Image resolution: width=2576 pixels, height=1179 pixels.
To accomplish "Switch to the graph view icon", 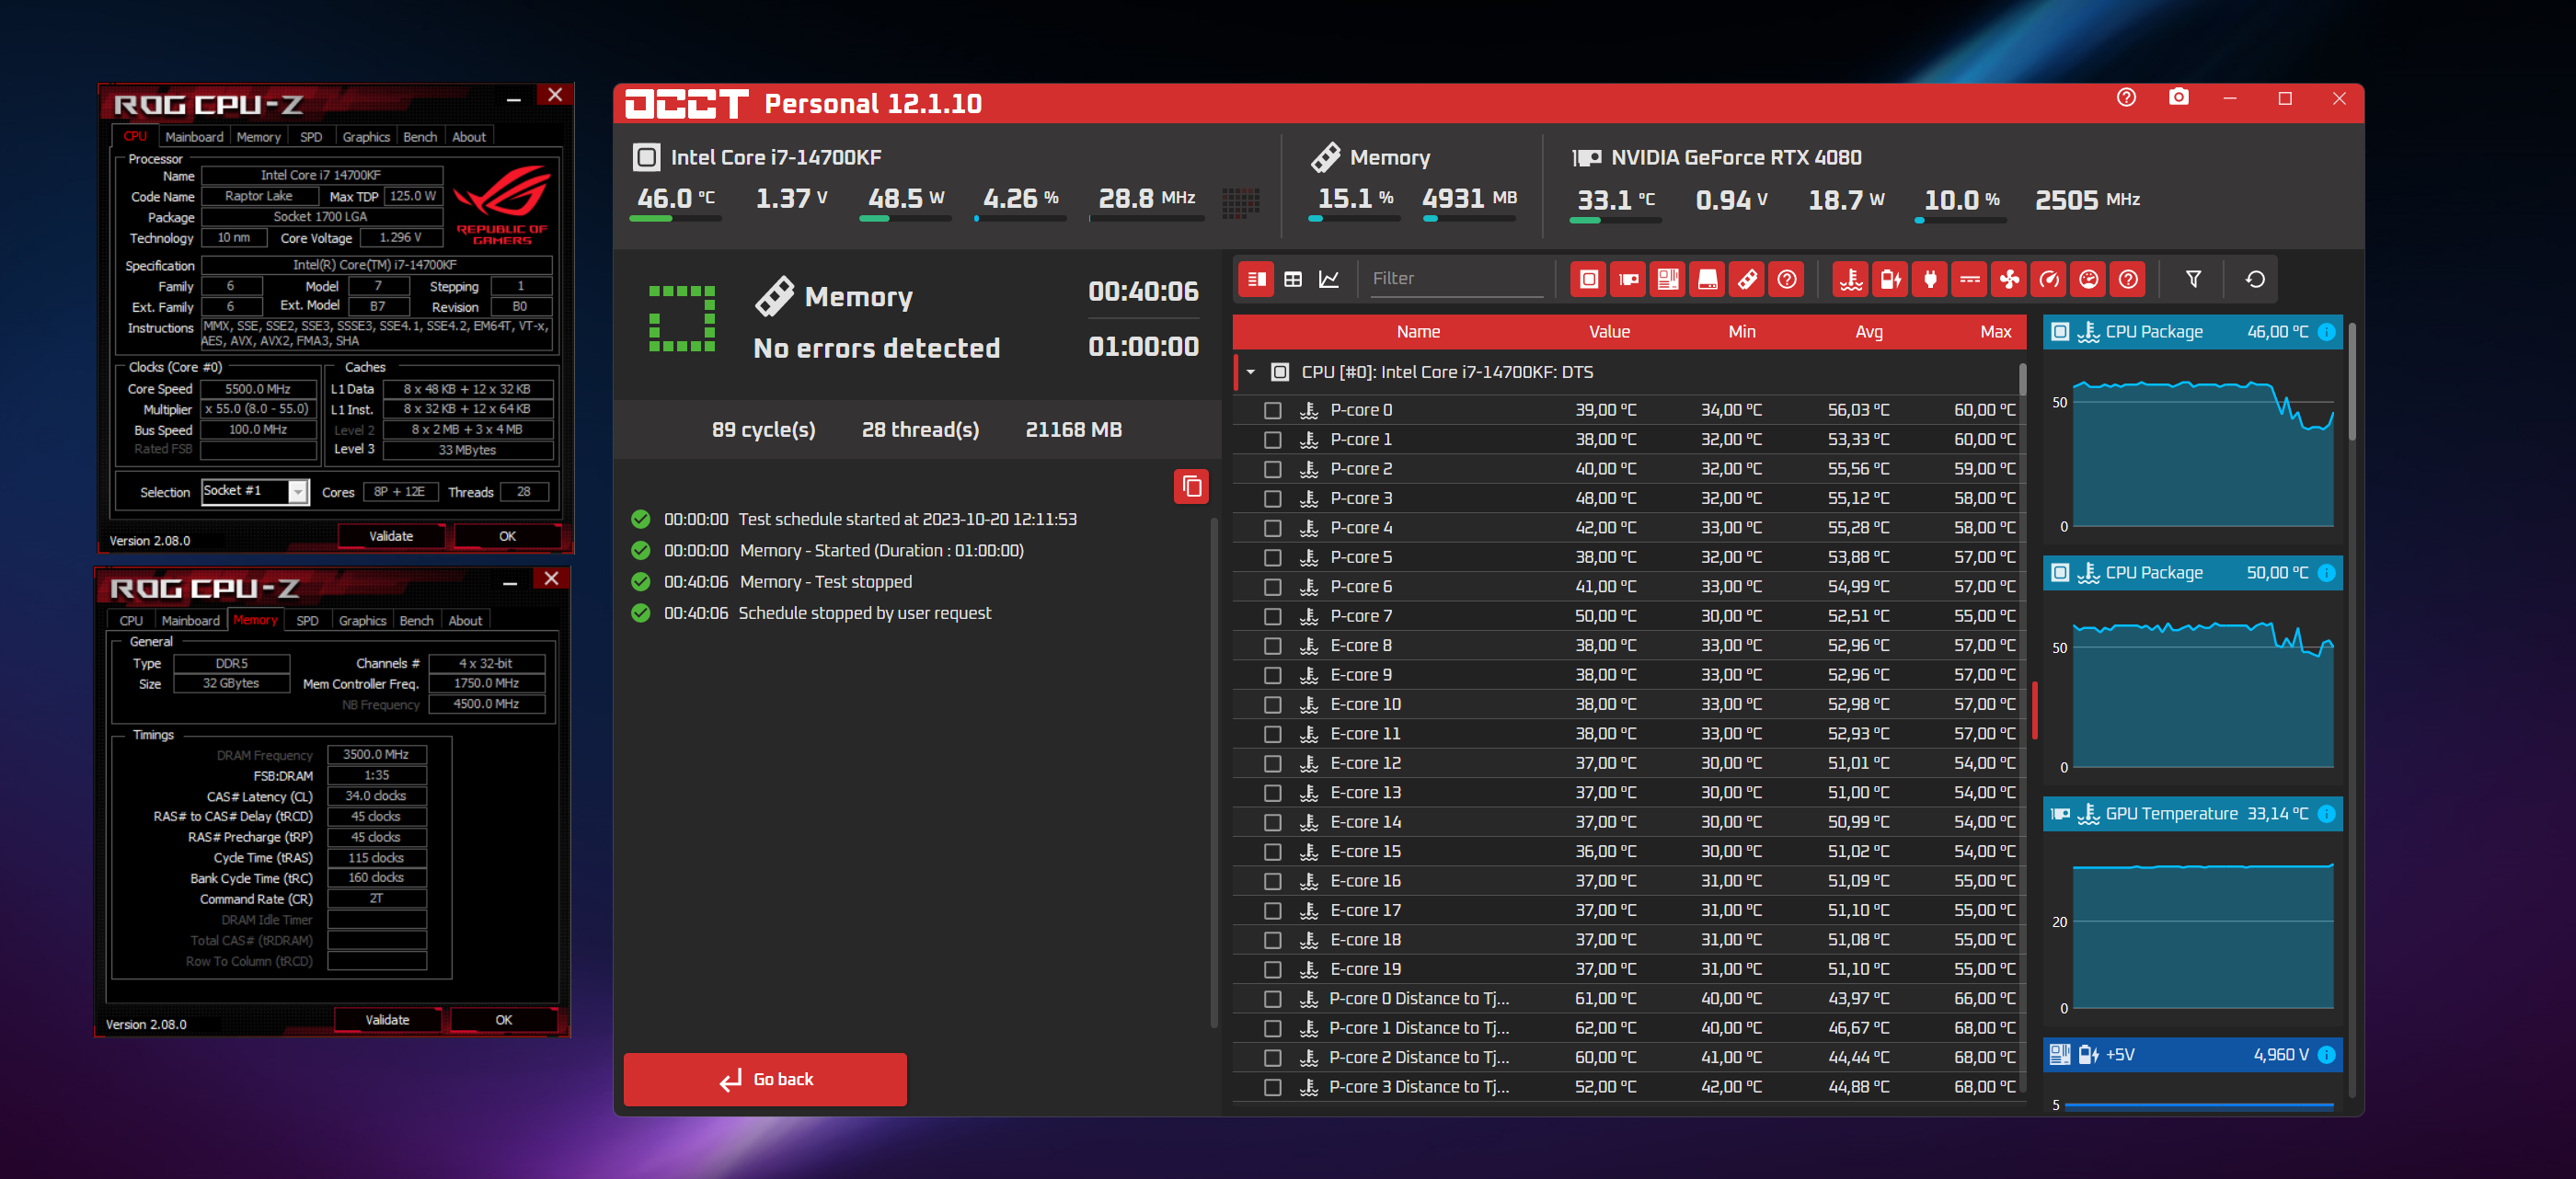I will (x=1329, y=279).
